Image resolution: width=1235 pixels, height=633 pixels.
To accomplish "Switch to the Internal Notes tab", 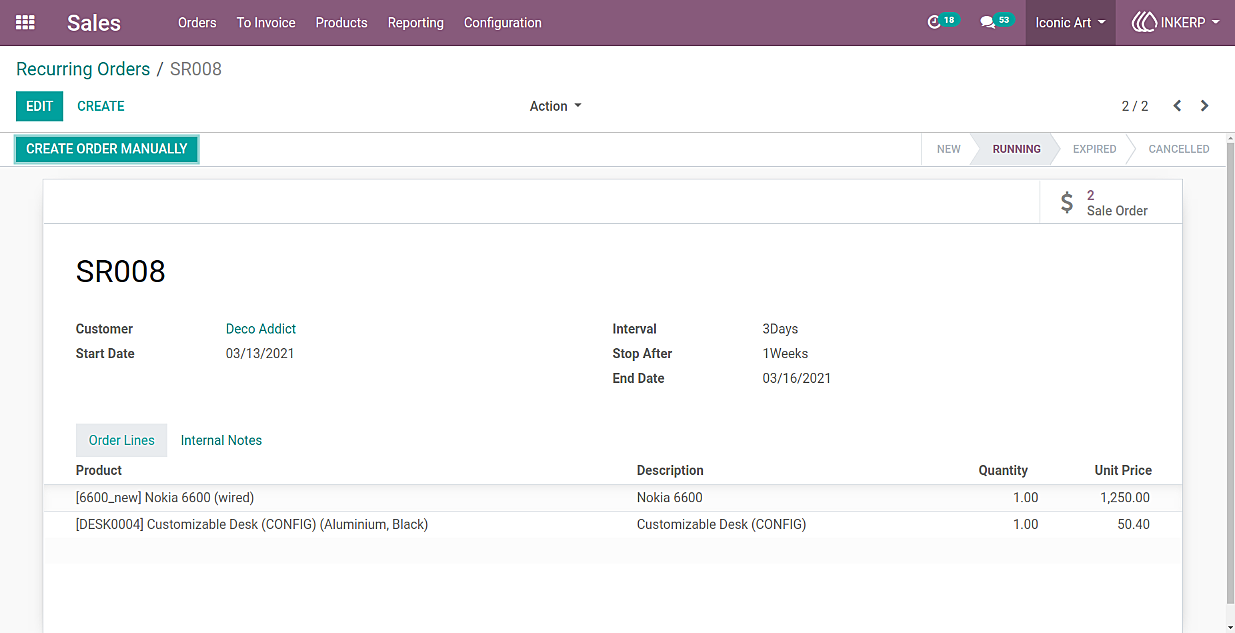I will 221,440.
